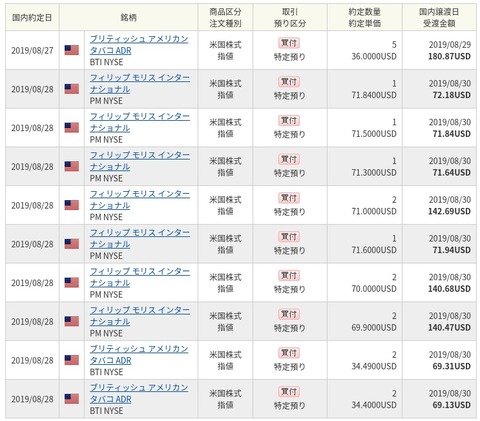Open the Philip Morris link in the 142.69USD row
Image resolution: width=480 pixels, height=421 pixels.
140,199
